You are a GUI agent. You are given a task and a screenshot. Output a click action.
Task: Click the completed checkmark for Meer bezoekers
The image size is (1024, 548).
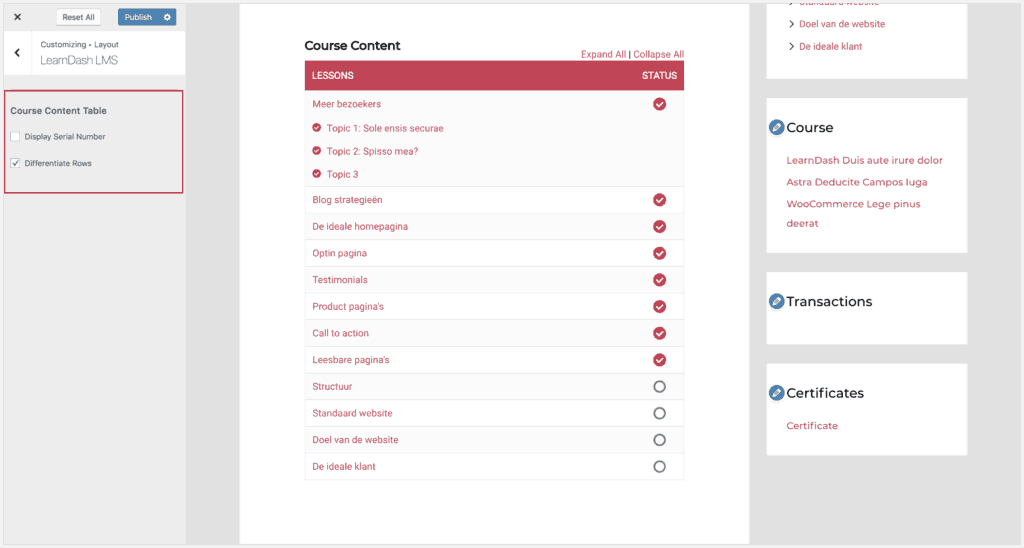coord(660,104)
